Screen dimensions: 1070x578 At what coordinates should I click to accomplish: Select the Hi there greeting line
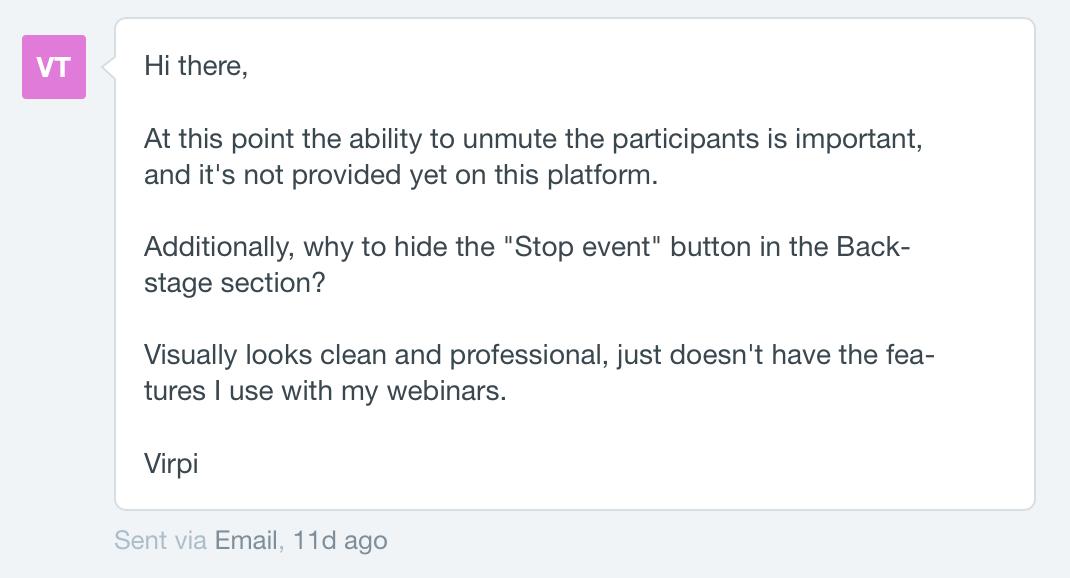pyautogui.click(x=196, y=66)
